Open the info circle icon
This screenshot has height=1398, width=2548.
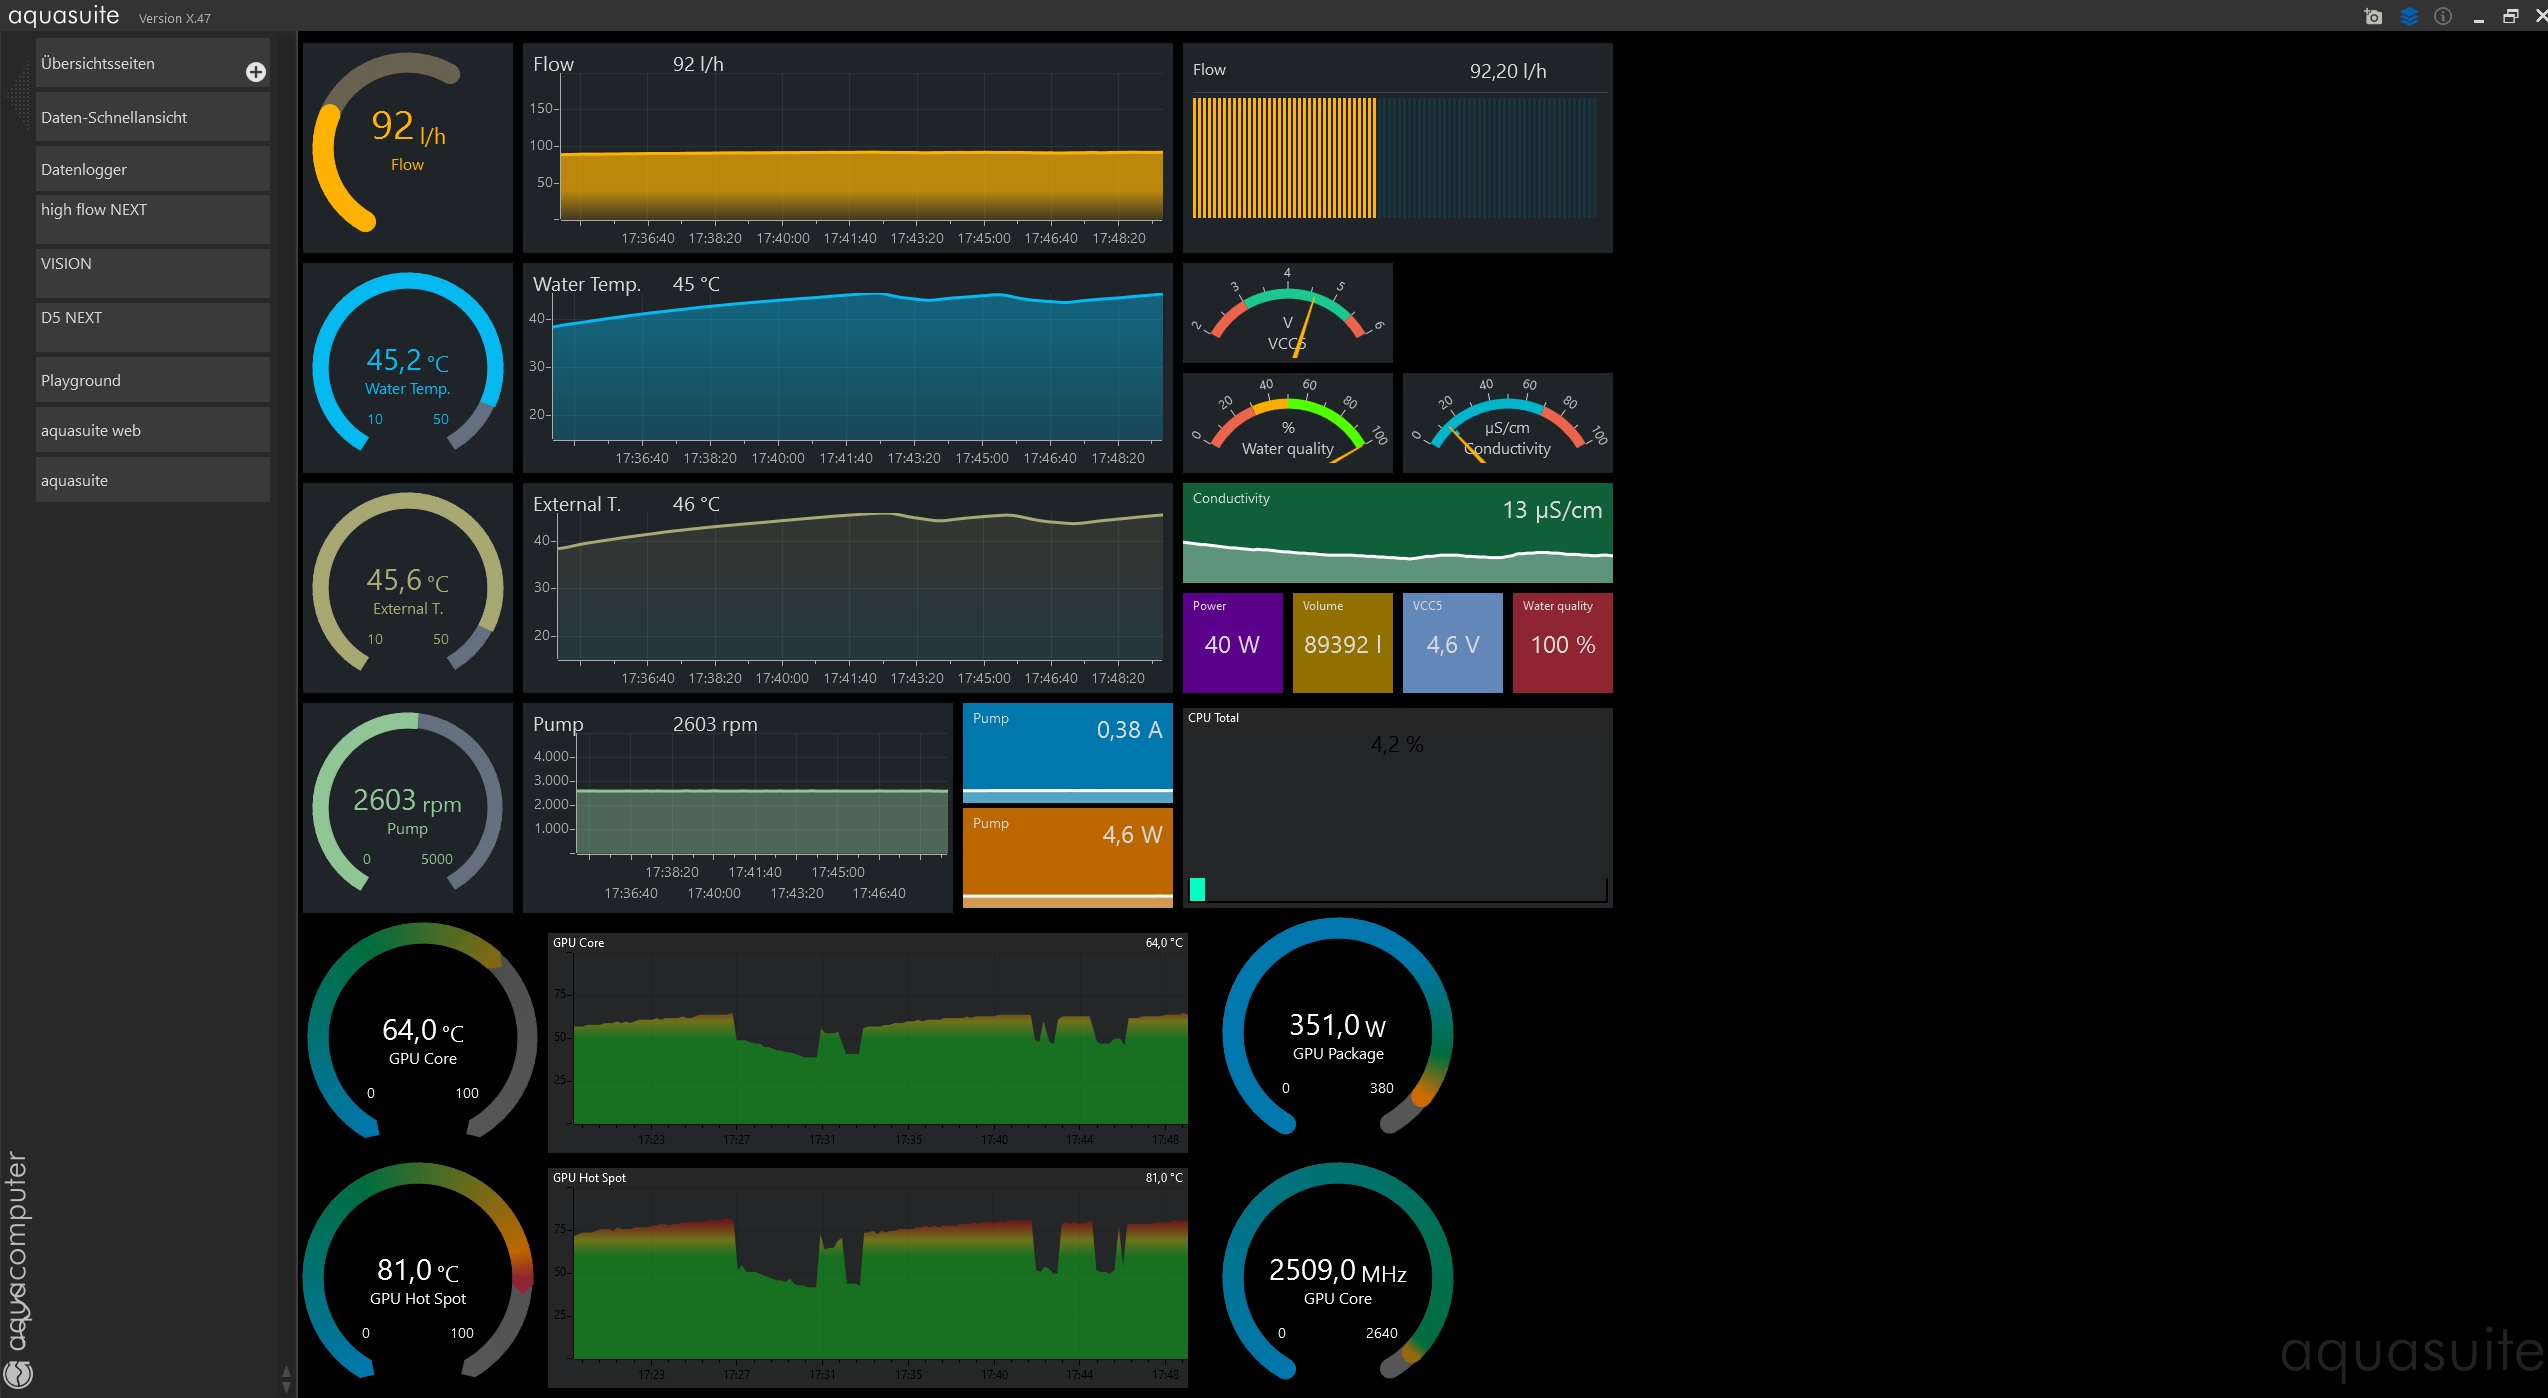(x=2443, y=16)
